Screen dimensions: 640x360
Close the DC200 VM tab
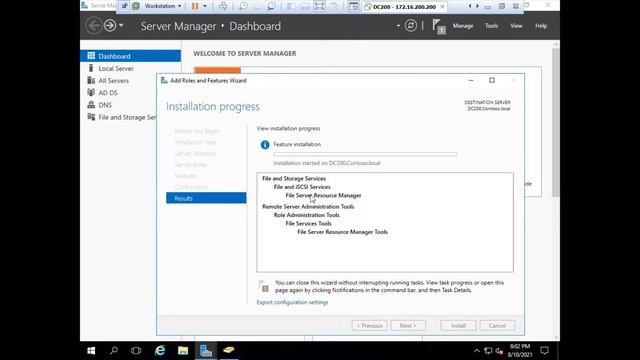pyautogui.click(x=442, y=7)
